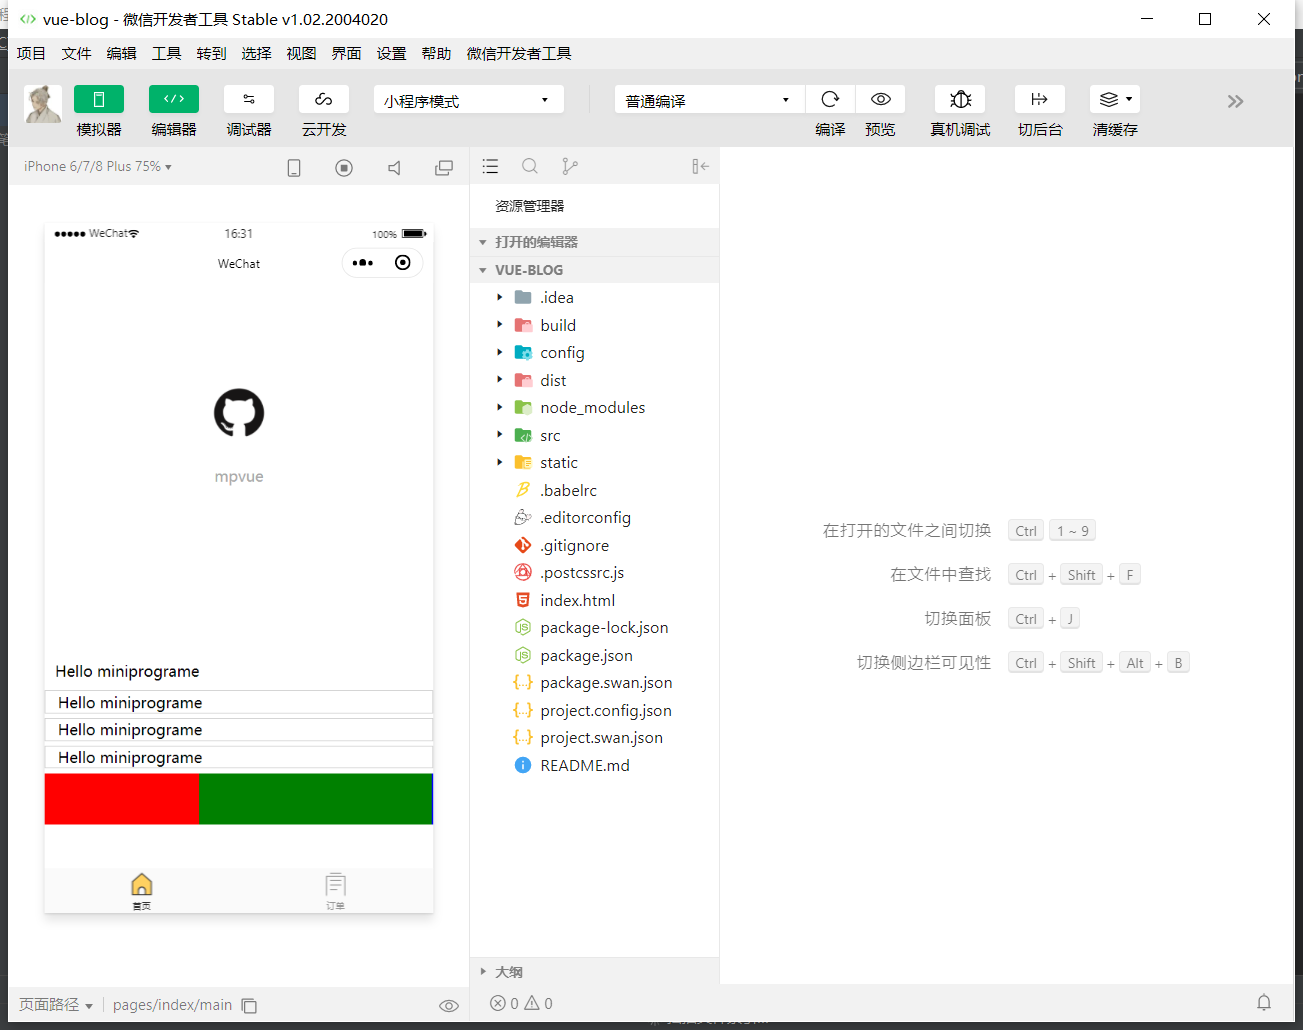Open the iPhone 6/7/8 Plus device dropdown
The height and width of the screenshot is (1030, 1303).
pyautogui.click(x=98, y=166)
